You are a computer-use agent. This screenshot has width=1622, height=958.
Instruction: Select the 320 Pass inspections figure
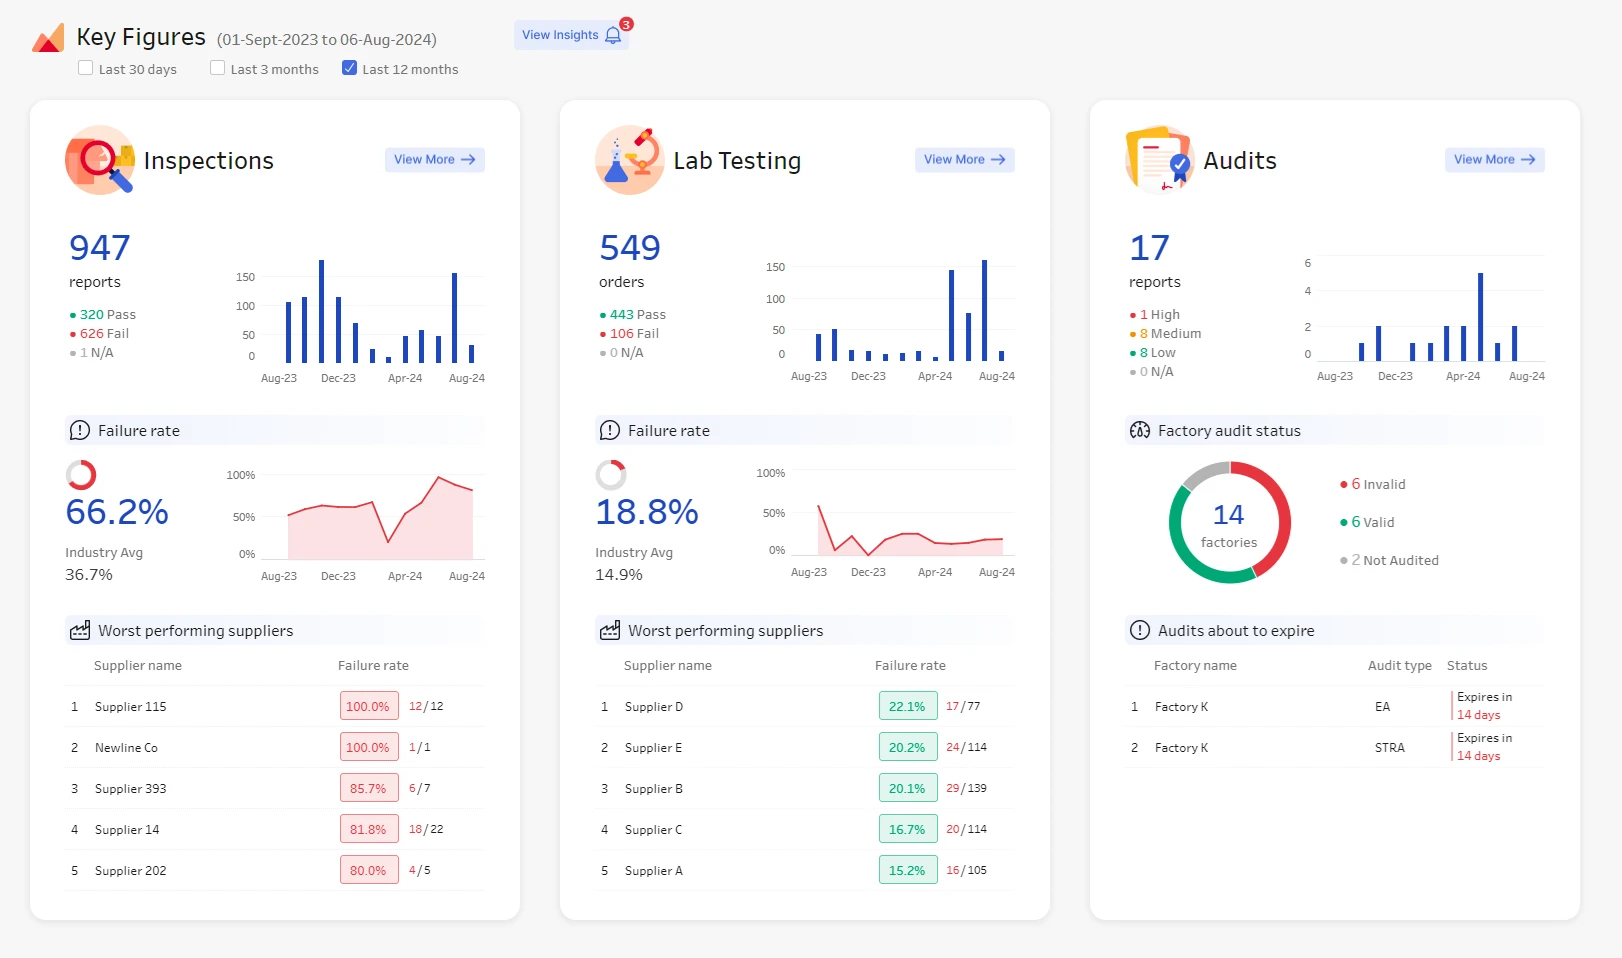pyautogui.click(x=103, y=315)
